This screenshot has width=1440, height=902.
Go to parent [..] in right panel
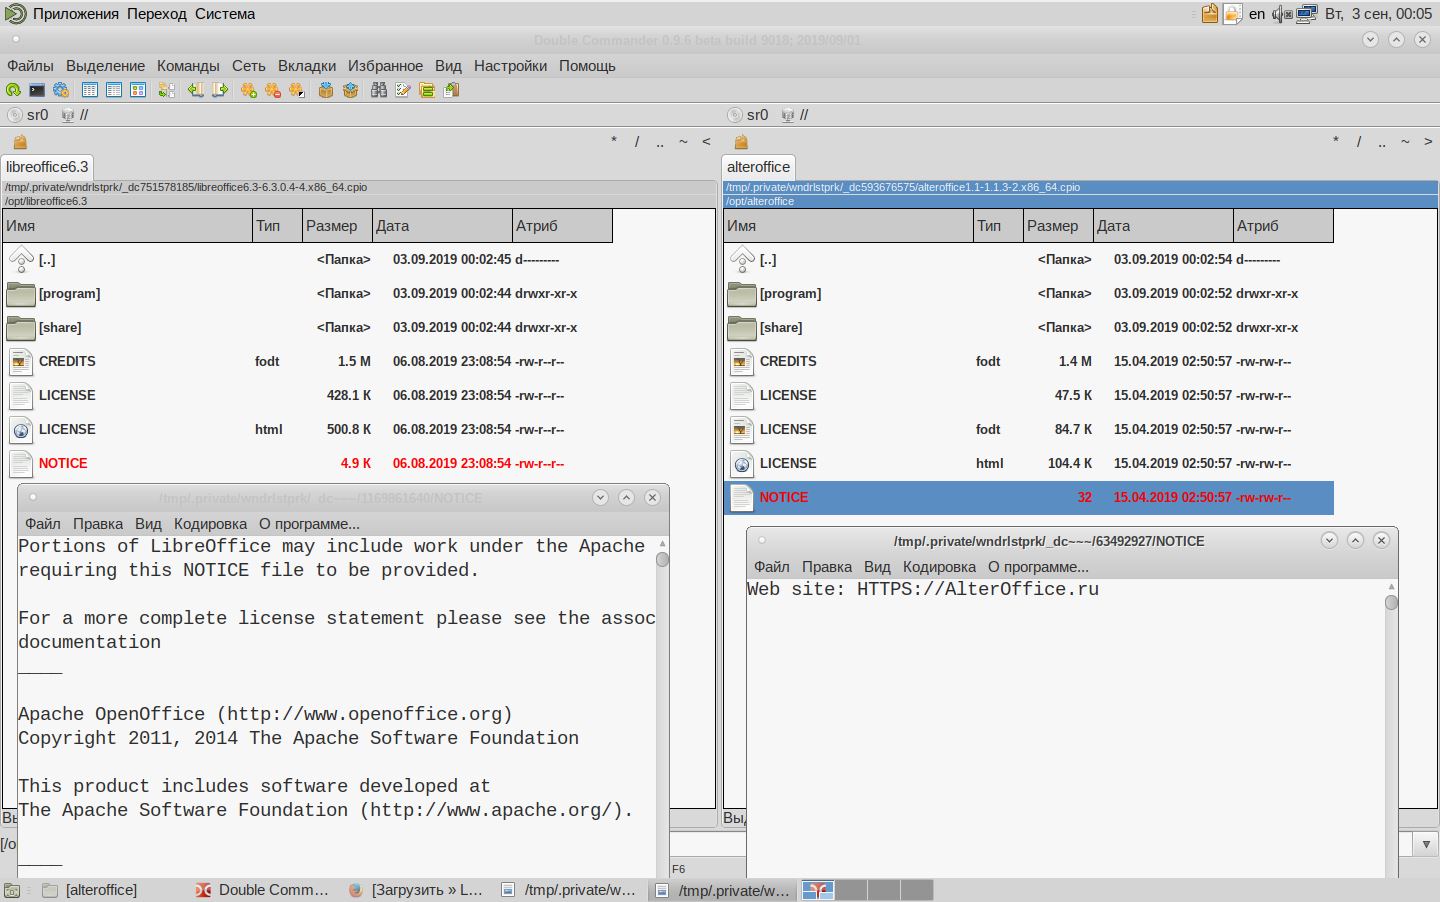click(x=1029, y=260)
